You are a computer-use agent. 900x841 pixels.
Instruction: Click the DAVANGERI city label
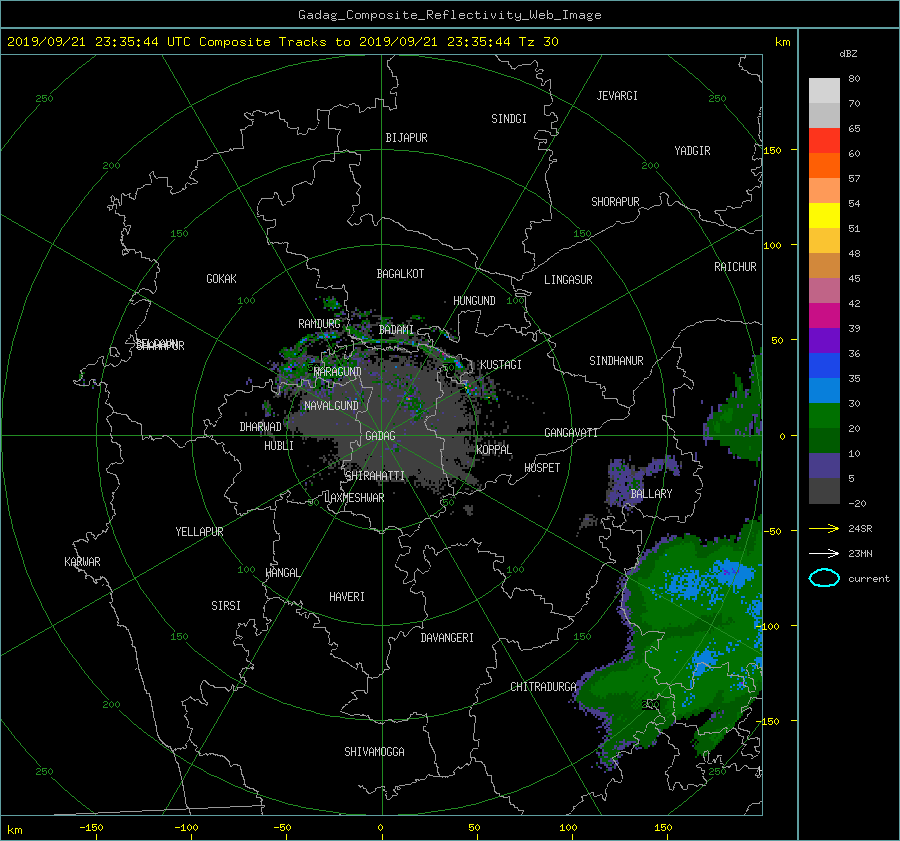[447, 638]
